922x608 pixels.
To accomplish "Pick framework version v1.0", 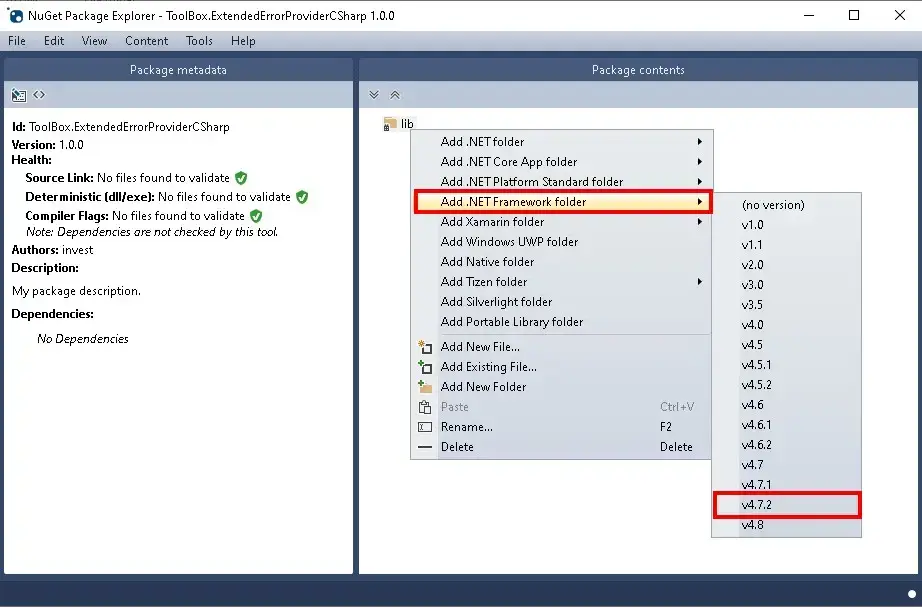I will [x=786, y=225].
